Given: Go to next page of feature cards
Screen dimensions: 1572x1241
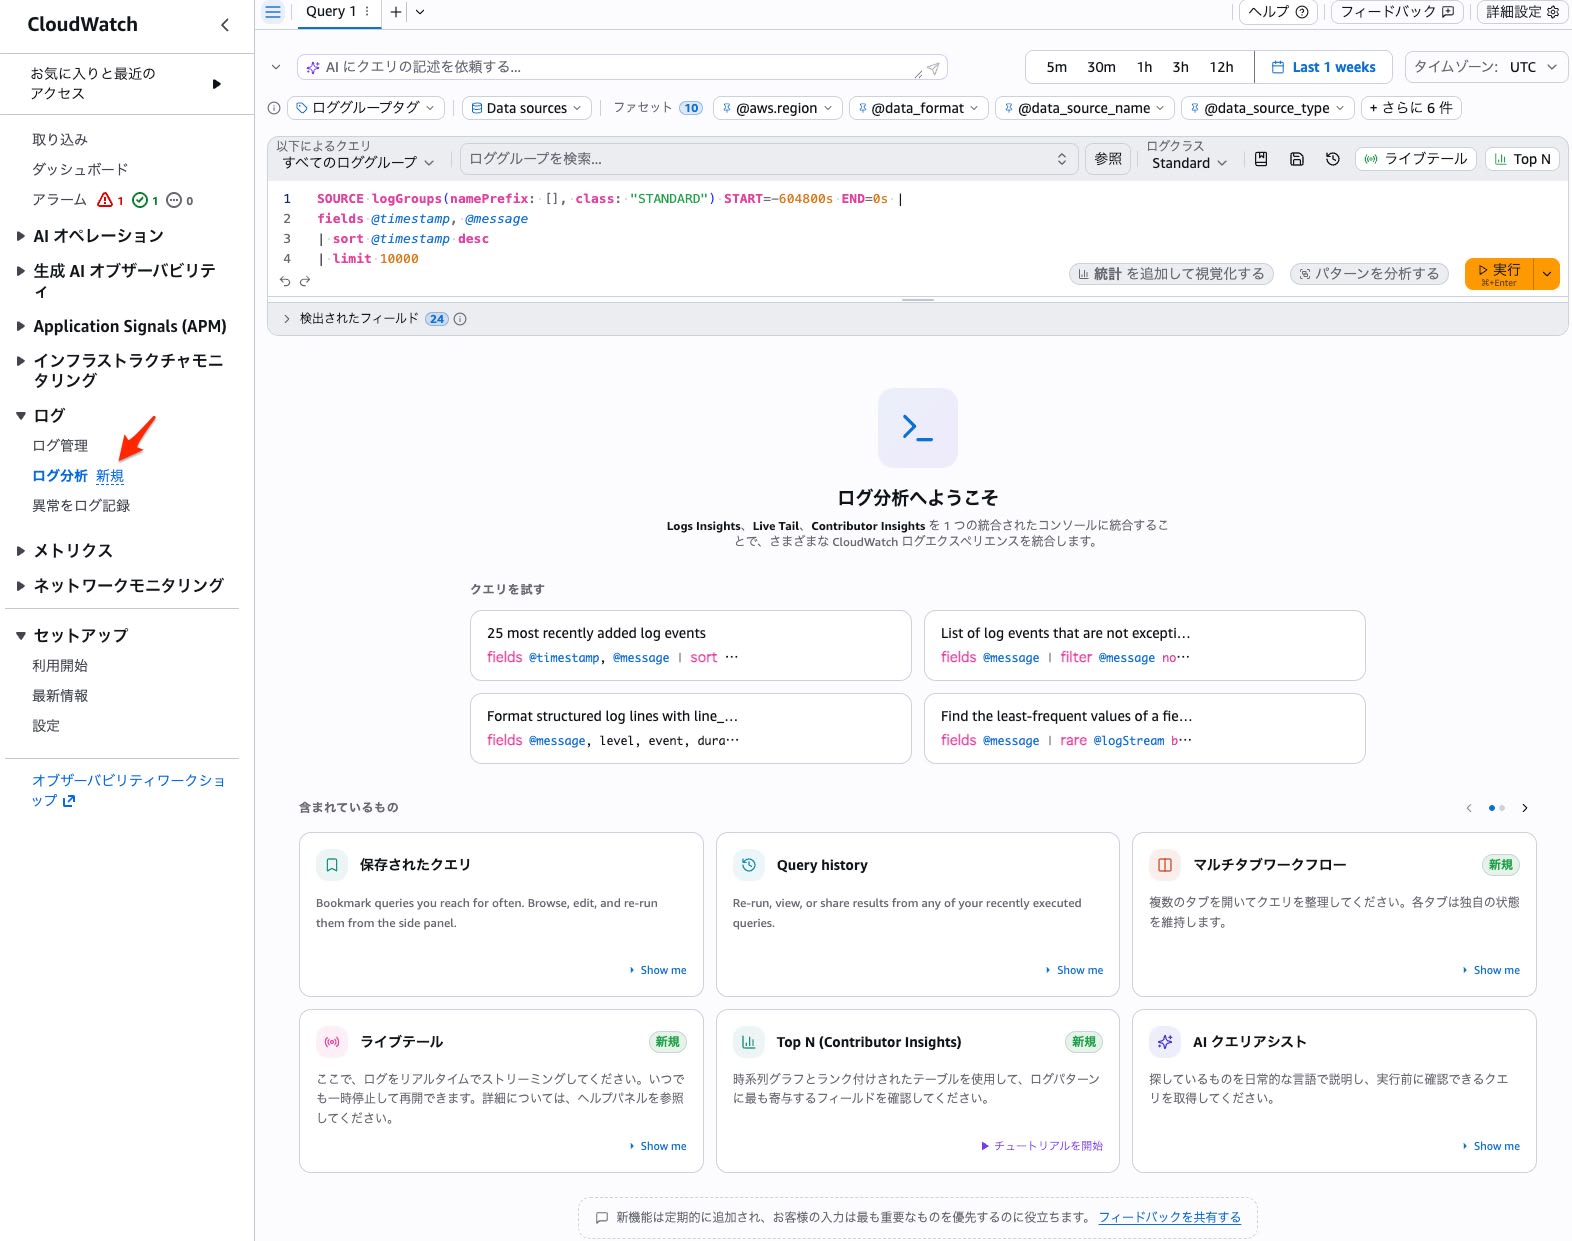Looking at the screenshot, I should click(x=1524, y=808).
